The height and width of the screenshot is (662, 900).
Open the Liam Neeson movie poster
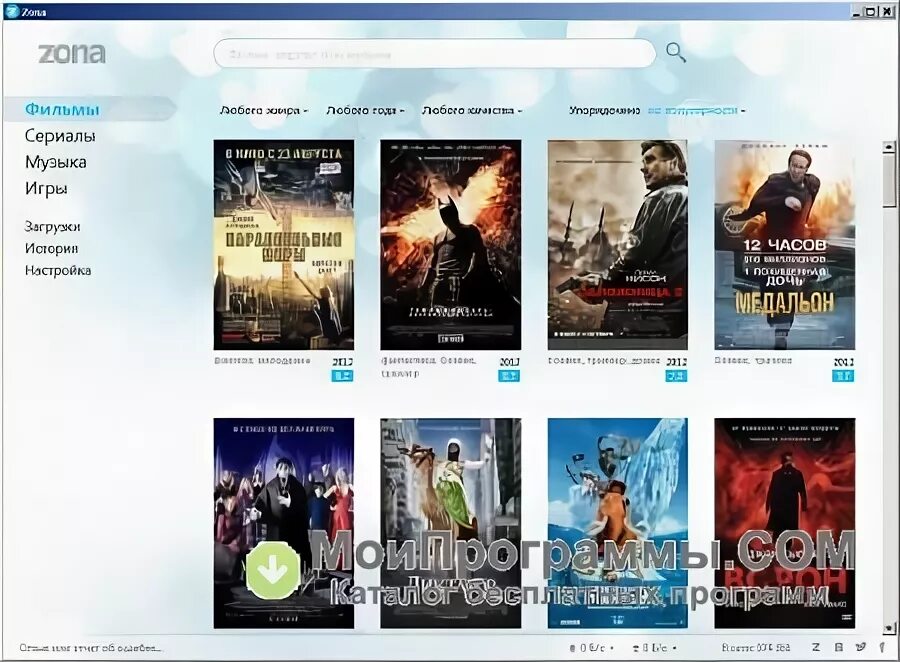618,245
